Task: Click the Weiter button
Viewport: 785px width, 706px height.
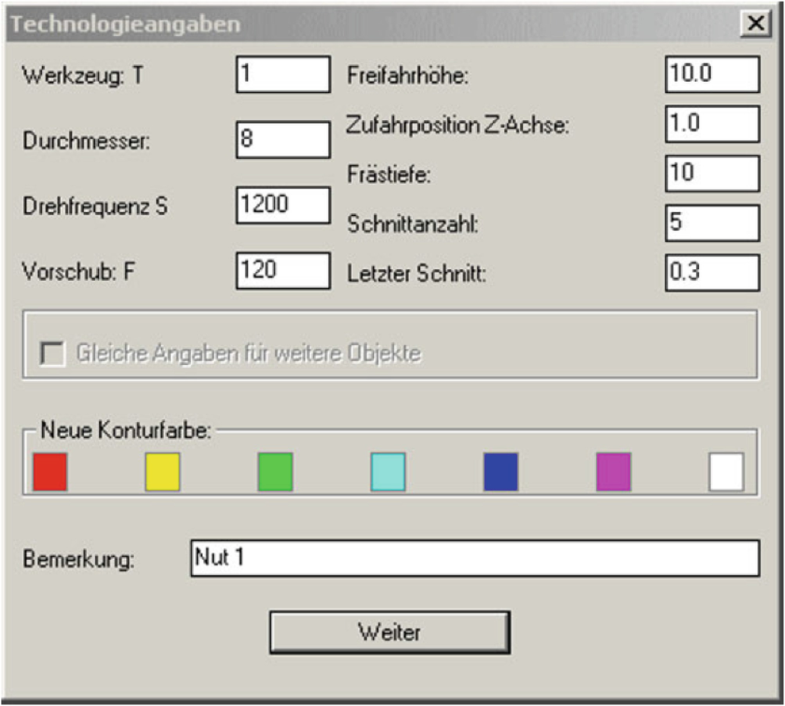Action: 390,632
